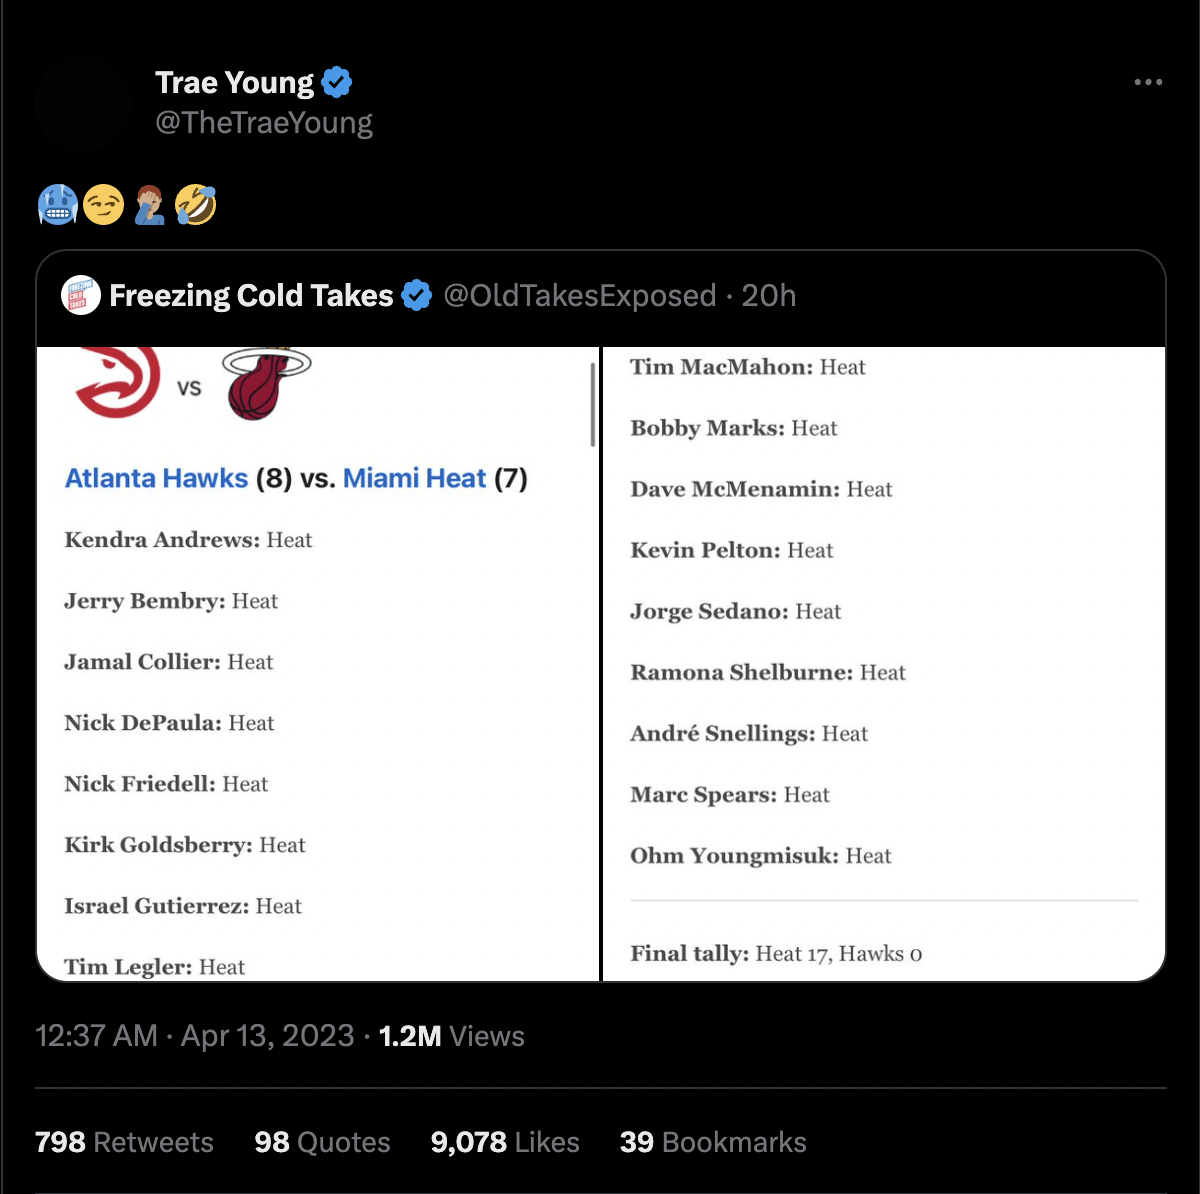Open the three-dot more options menu
Viewport: 1200px width, 1194px height.
[x=1148, y=82]
